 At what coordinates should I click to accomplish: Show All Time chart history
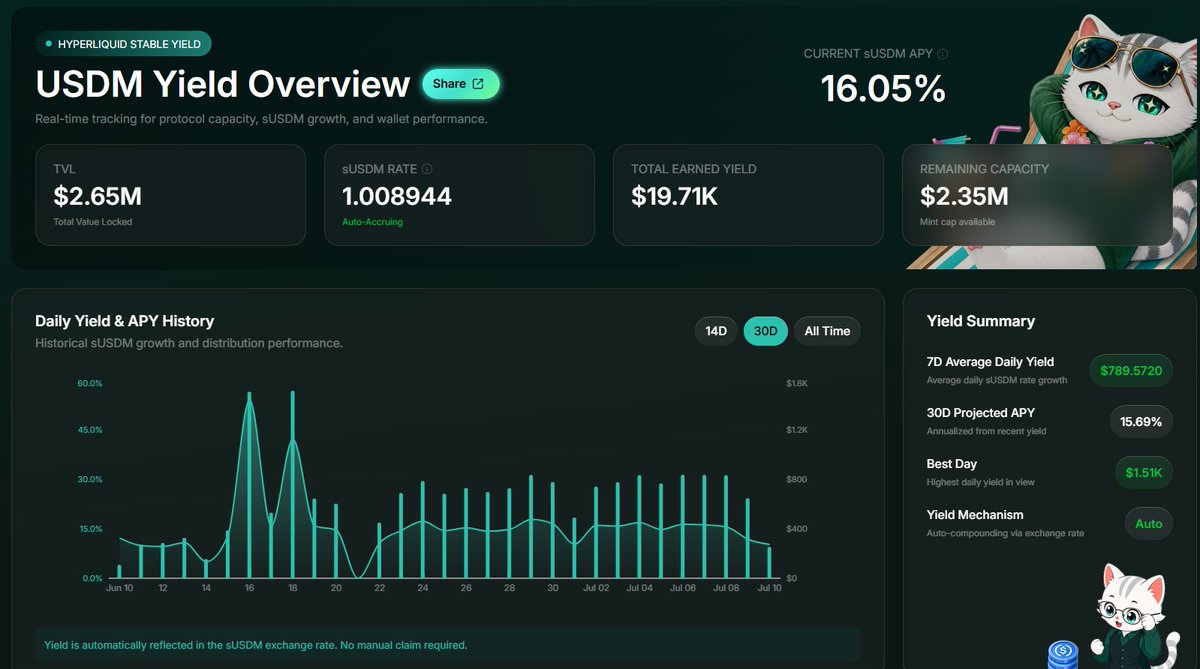point(827,331)
